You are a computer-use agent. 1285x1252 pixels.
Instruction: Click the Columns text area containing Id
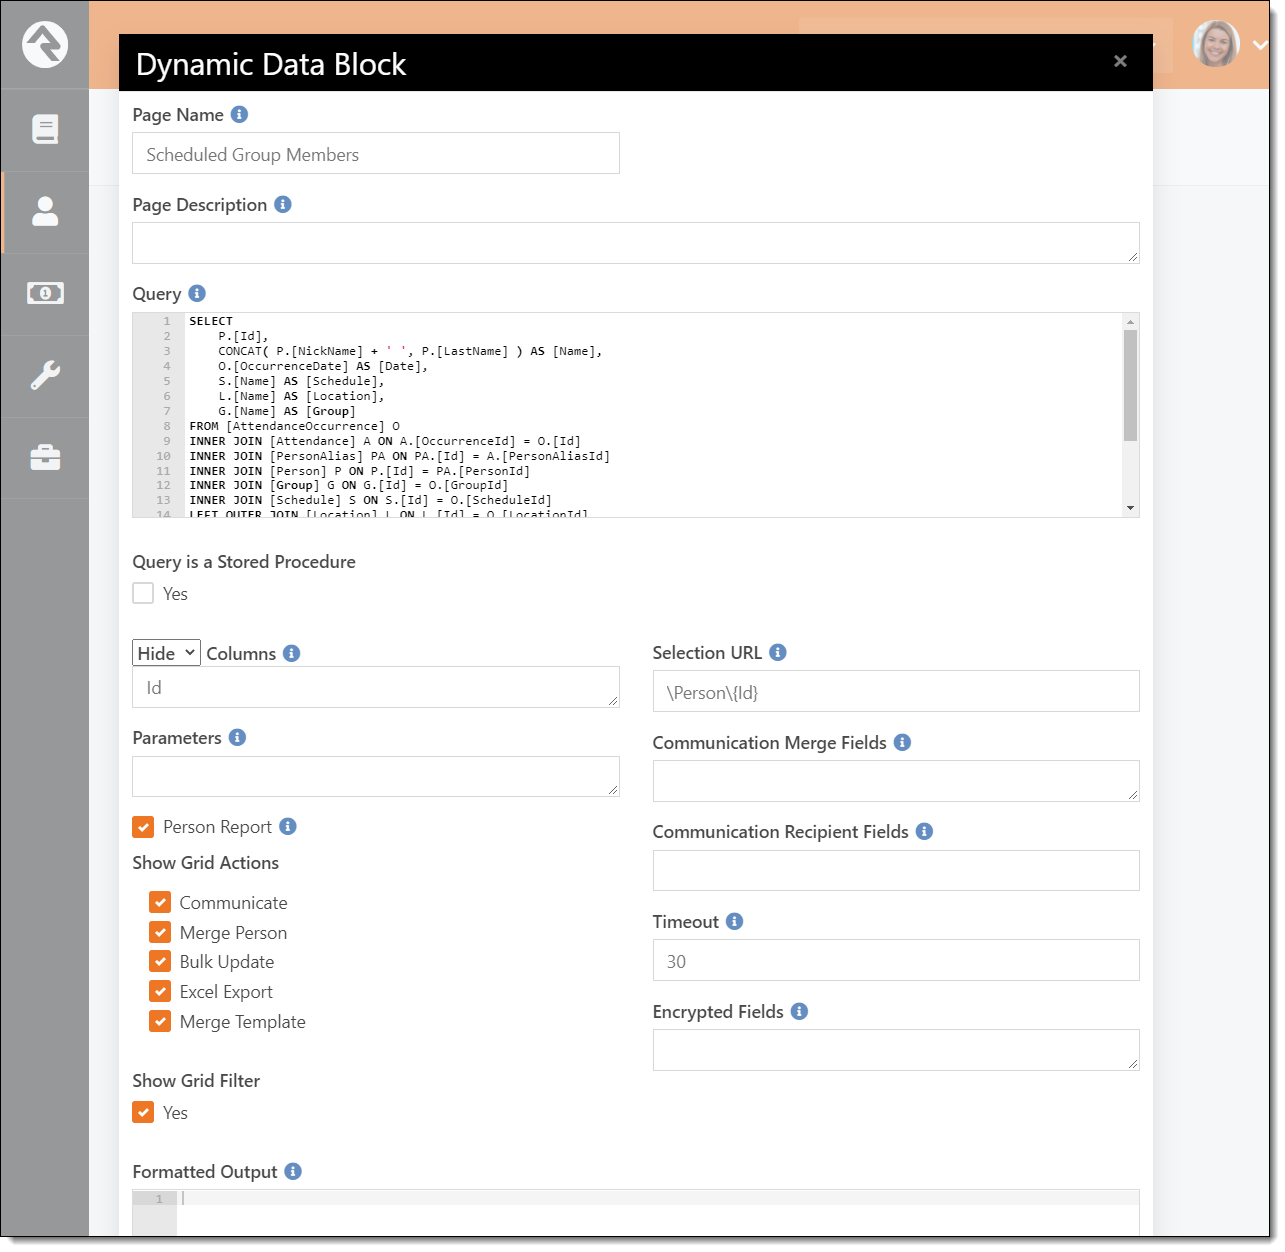pyautogui.click(x=376, y=687)
